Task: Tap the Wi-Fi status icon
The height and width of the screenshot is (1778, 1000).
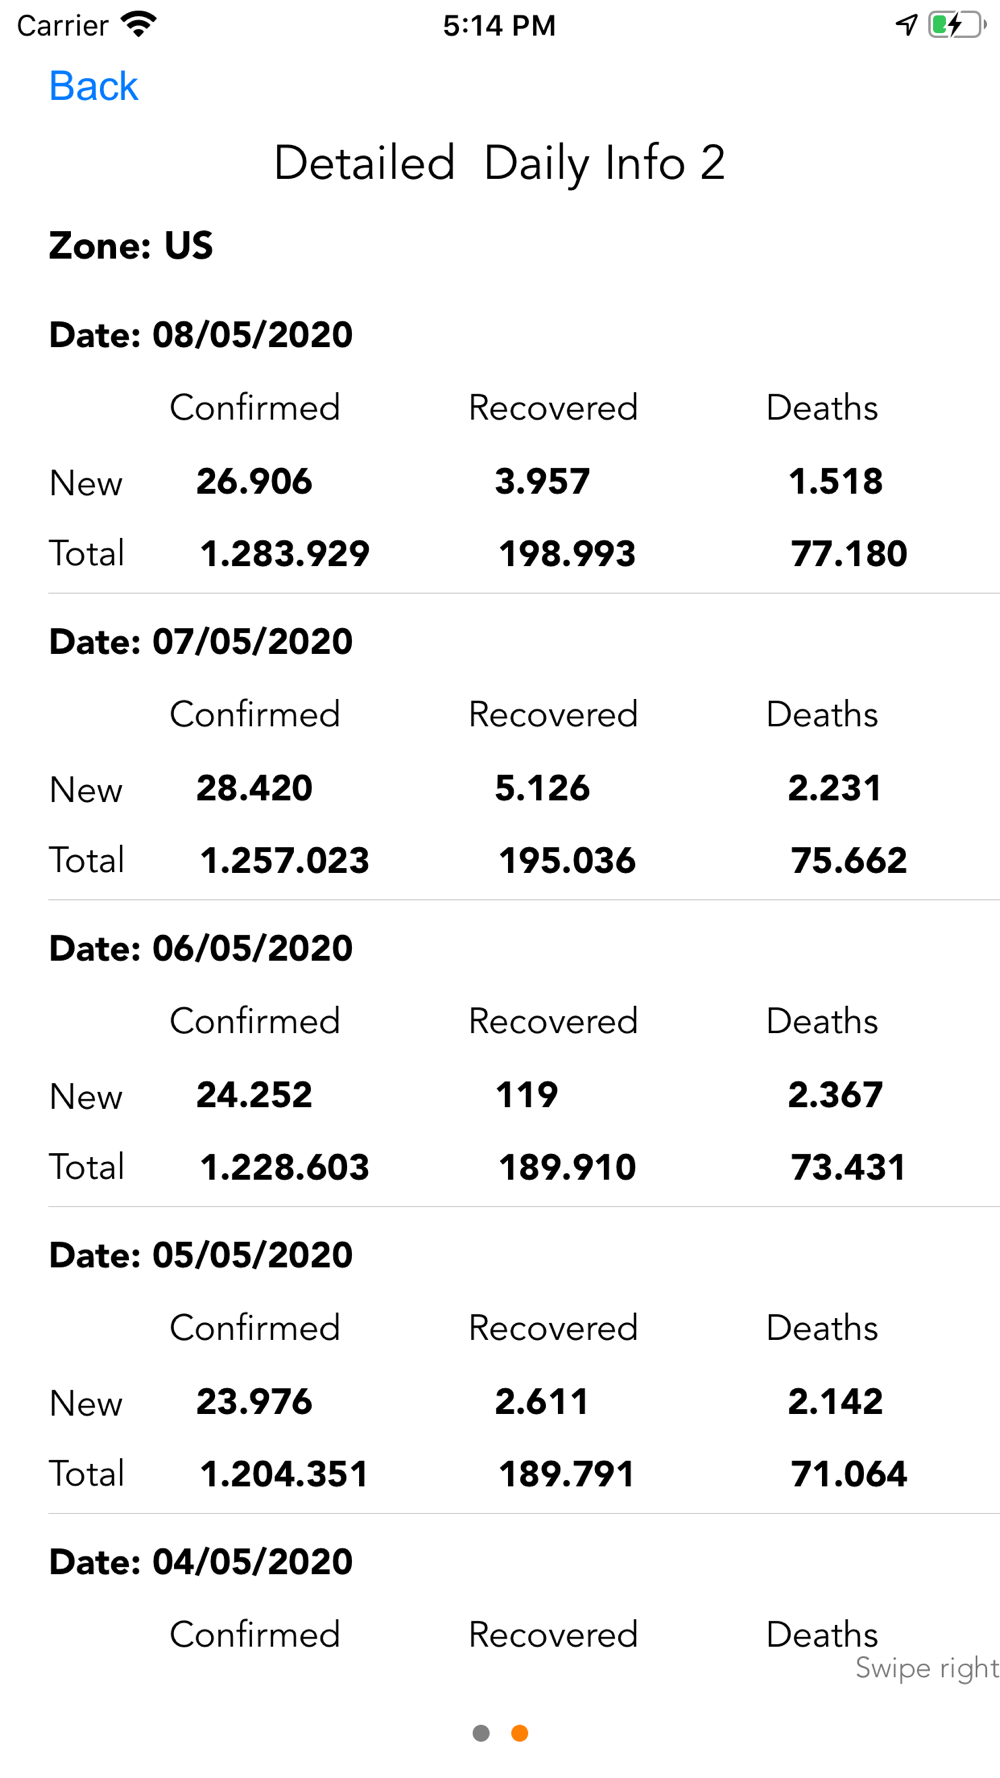Action: pos(138,24)
